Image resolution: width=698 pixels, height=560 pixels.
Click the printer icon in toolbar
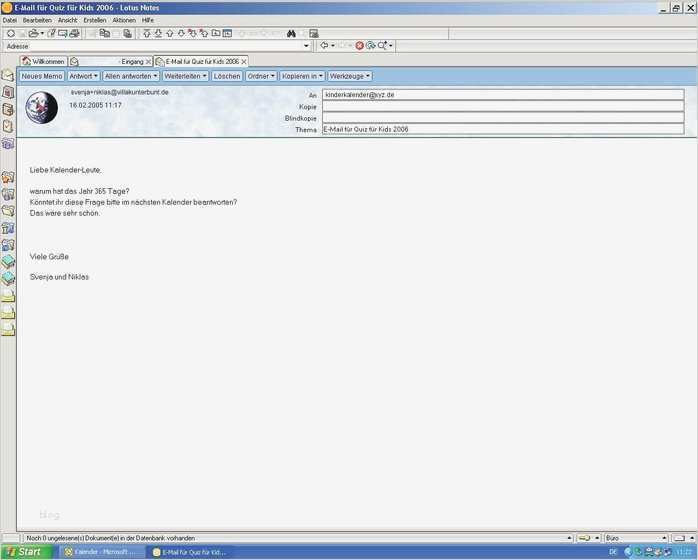[x=74, y=33]
